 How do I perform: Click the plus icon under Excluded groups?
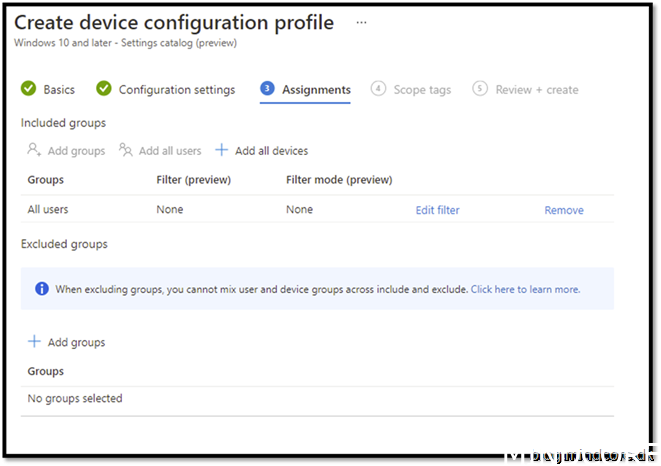click(x=35, y=342)
